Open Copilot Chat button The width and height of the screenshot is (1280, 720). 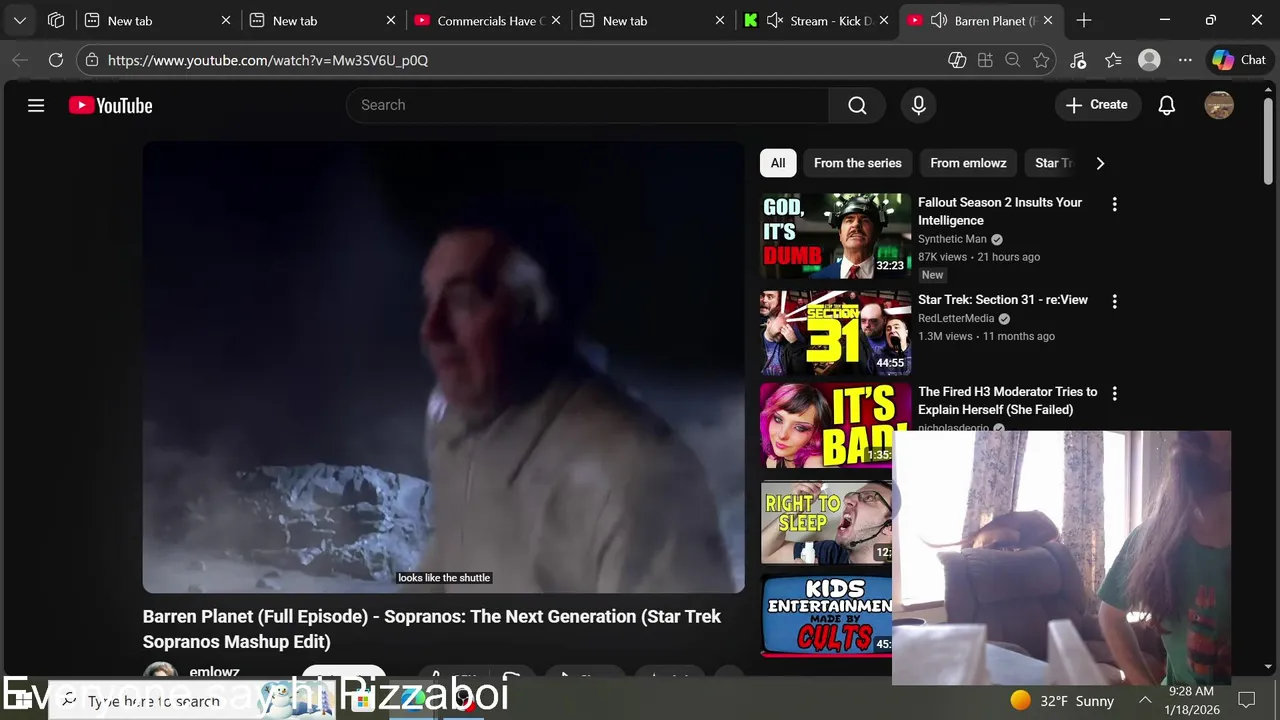[x=1240, y=60]
